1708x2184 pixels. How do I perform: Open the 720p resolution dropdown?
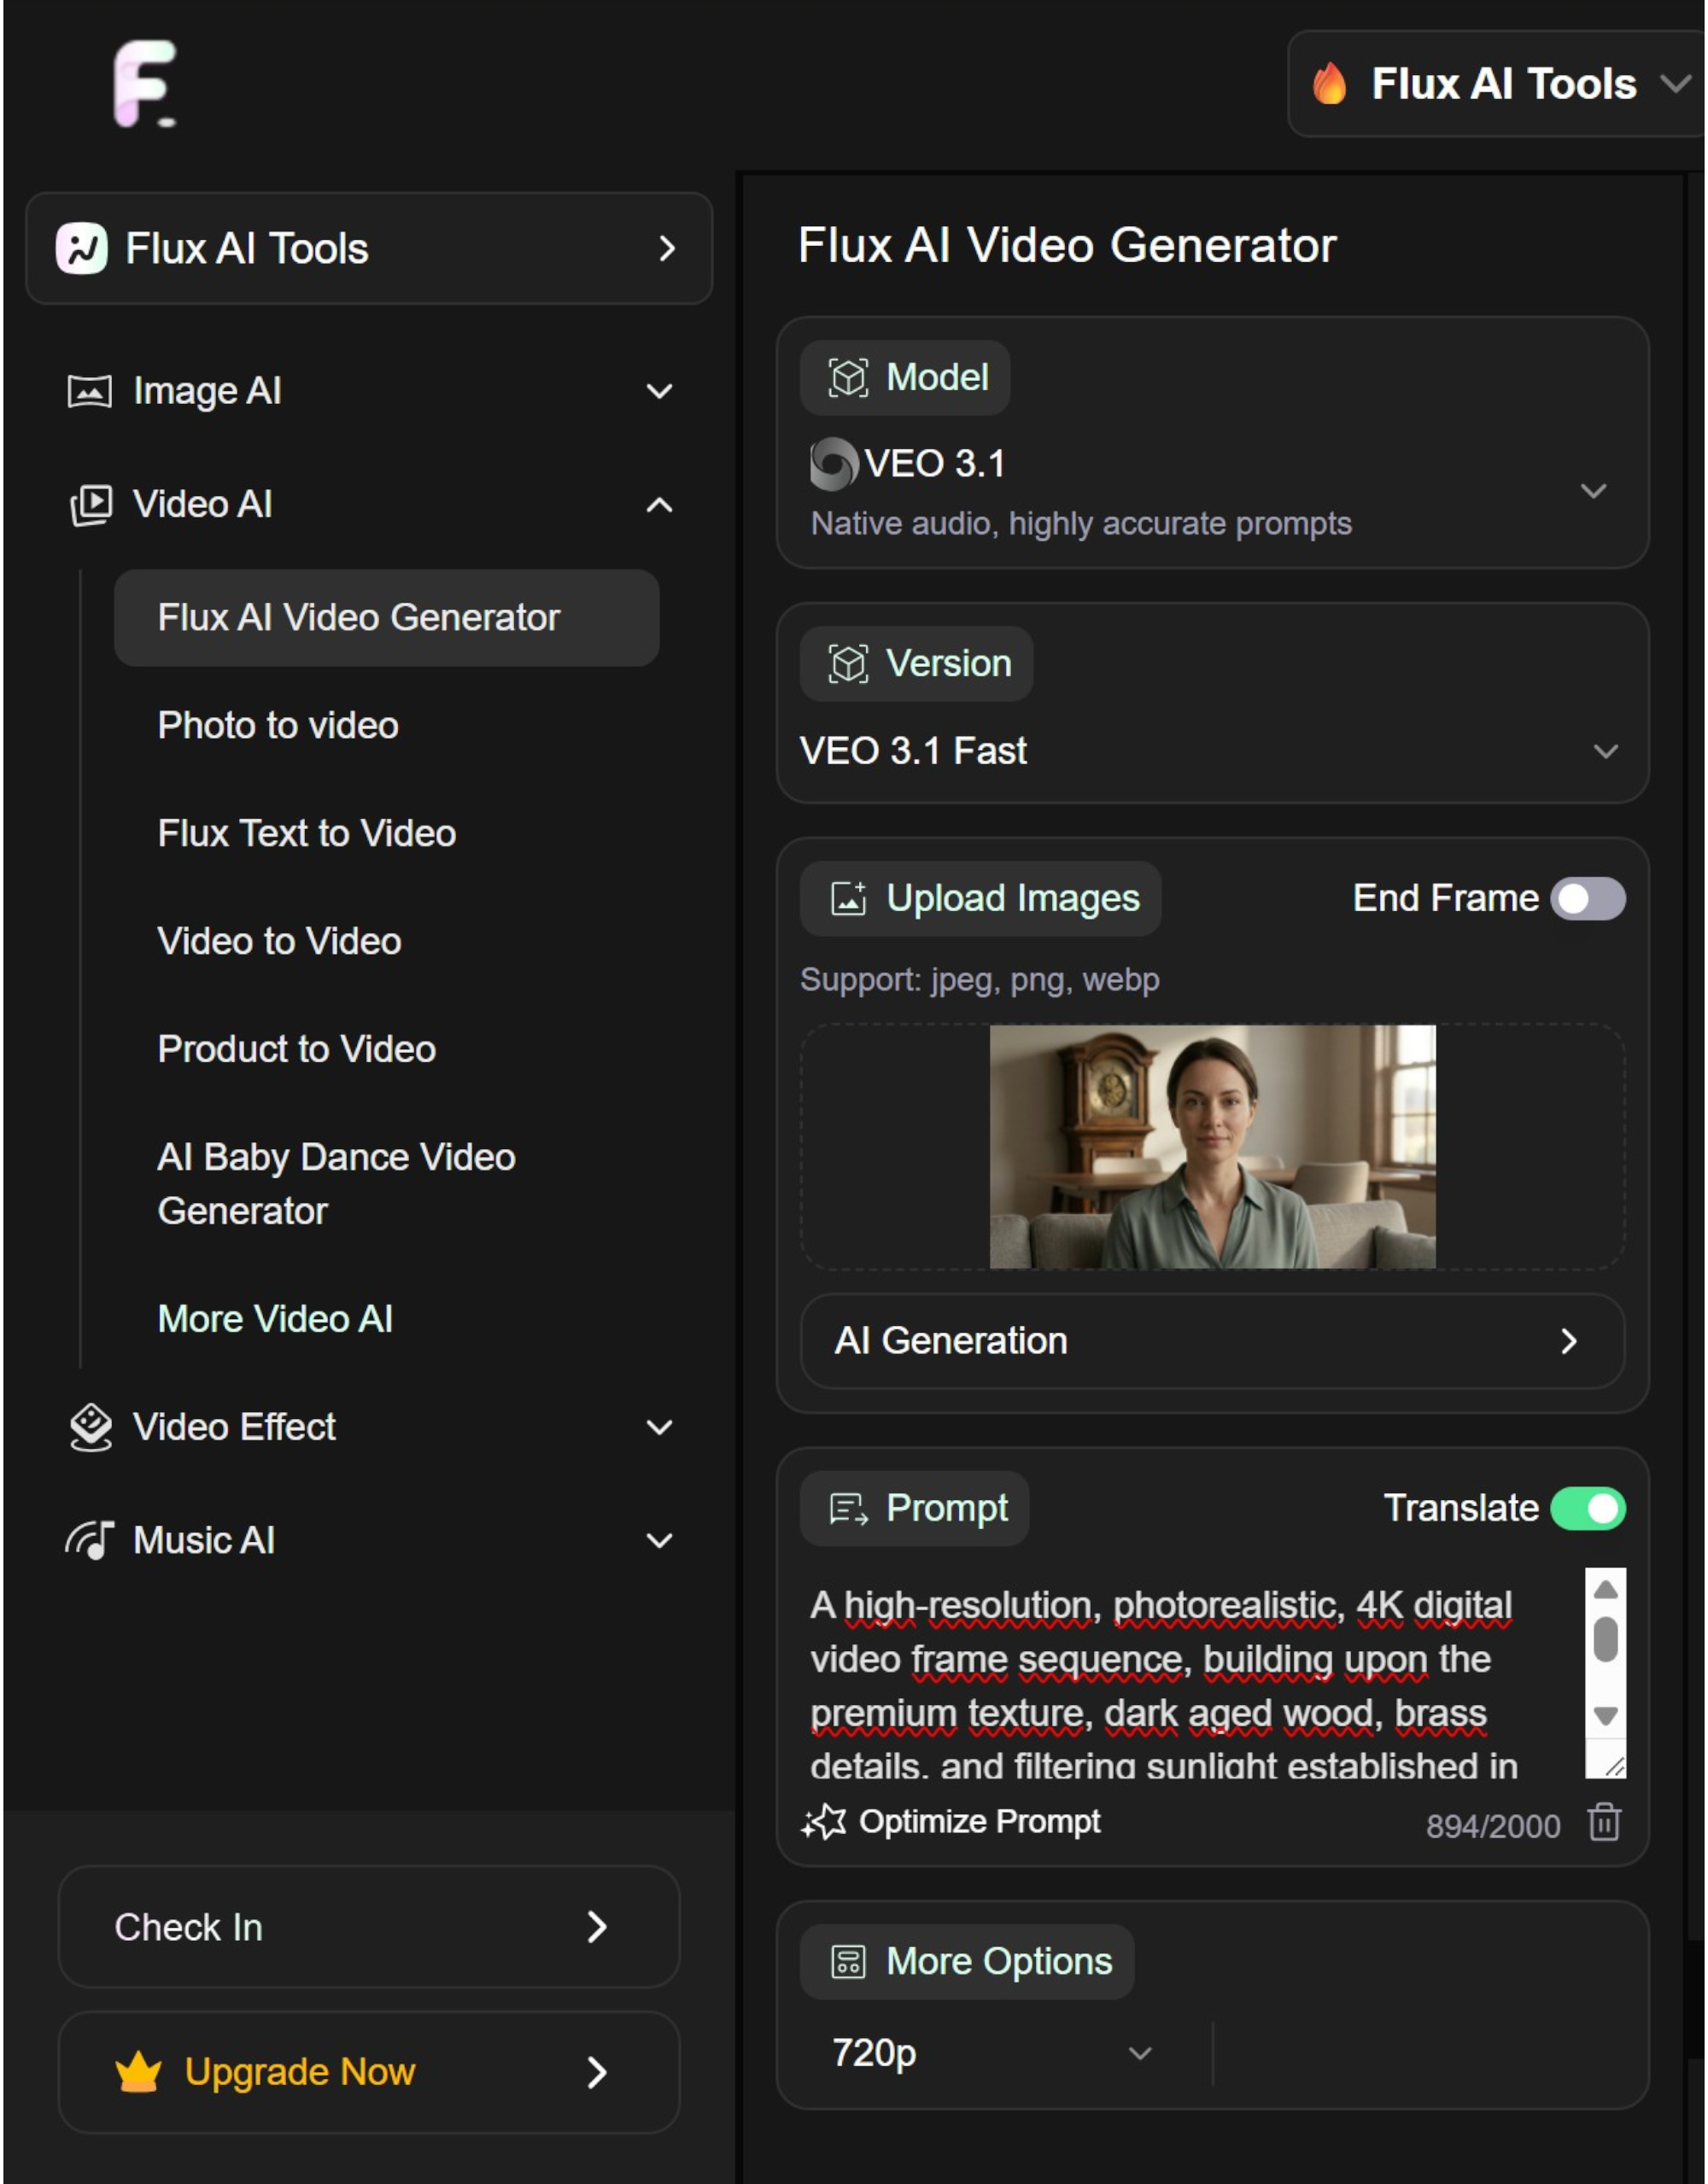tap(1139, 2055)
